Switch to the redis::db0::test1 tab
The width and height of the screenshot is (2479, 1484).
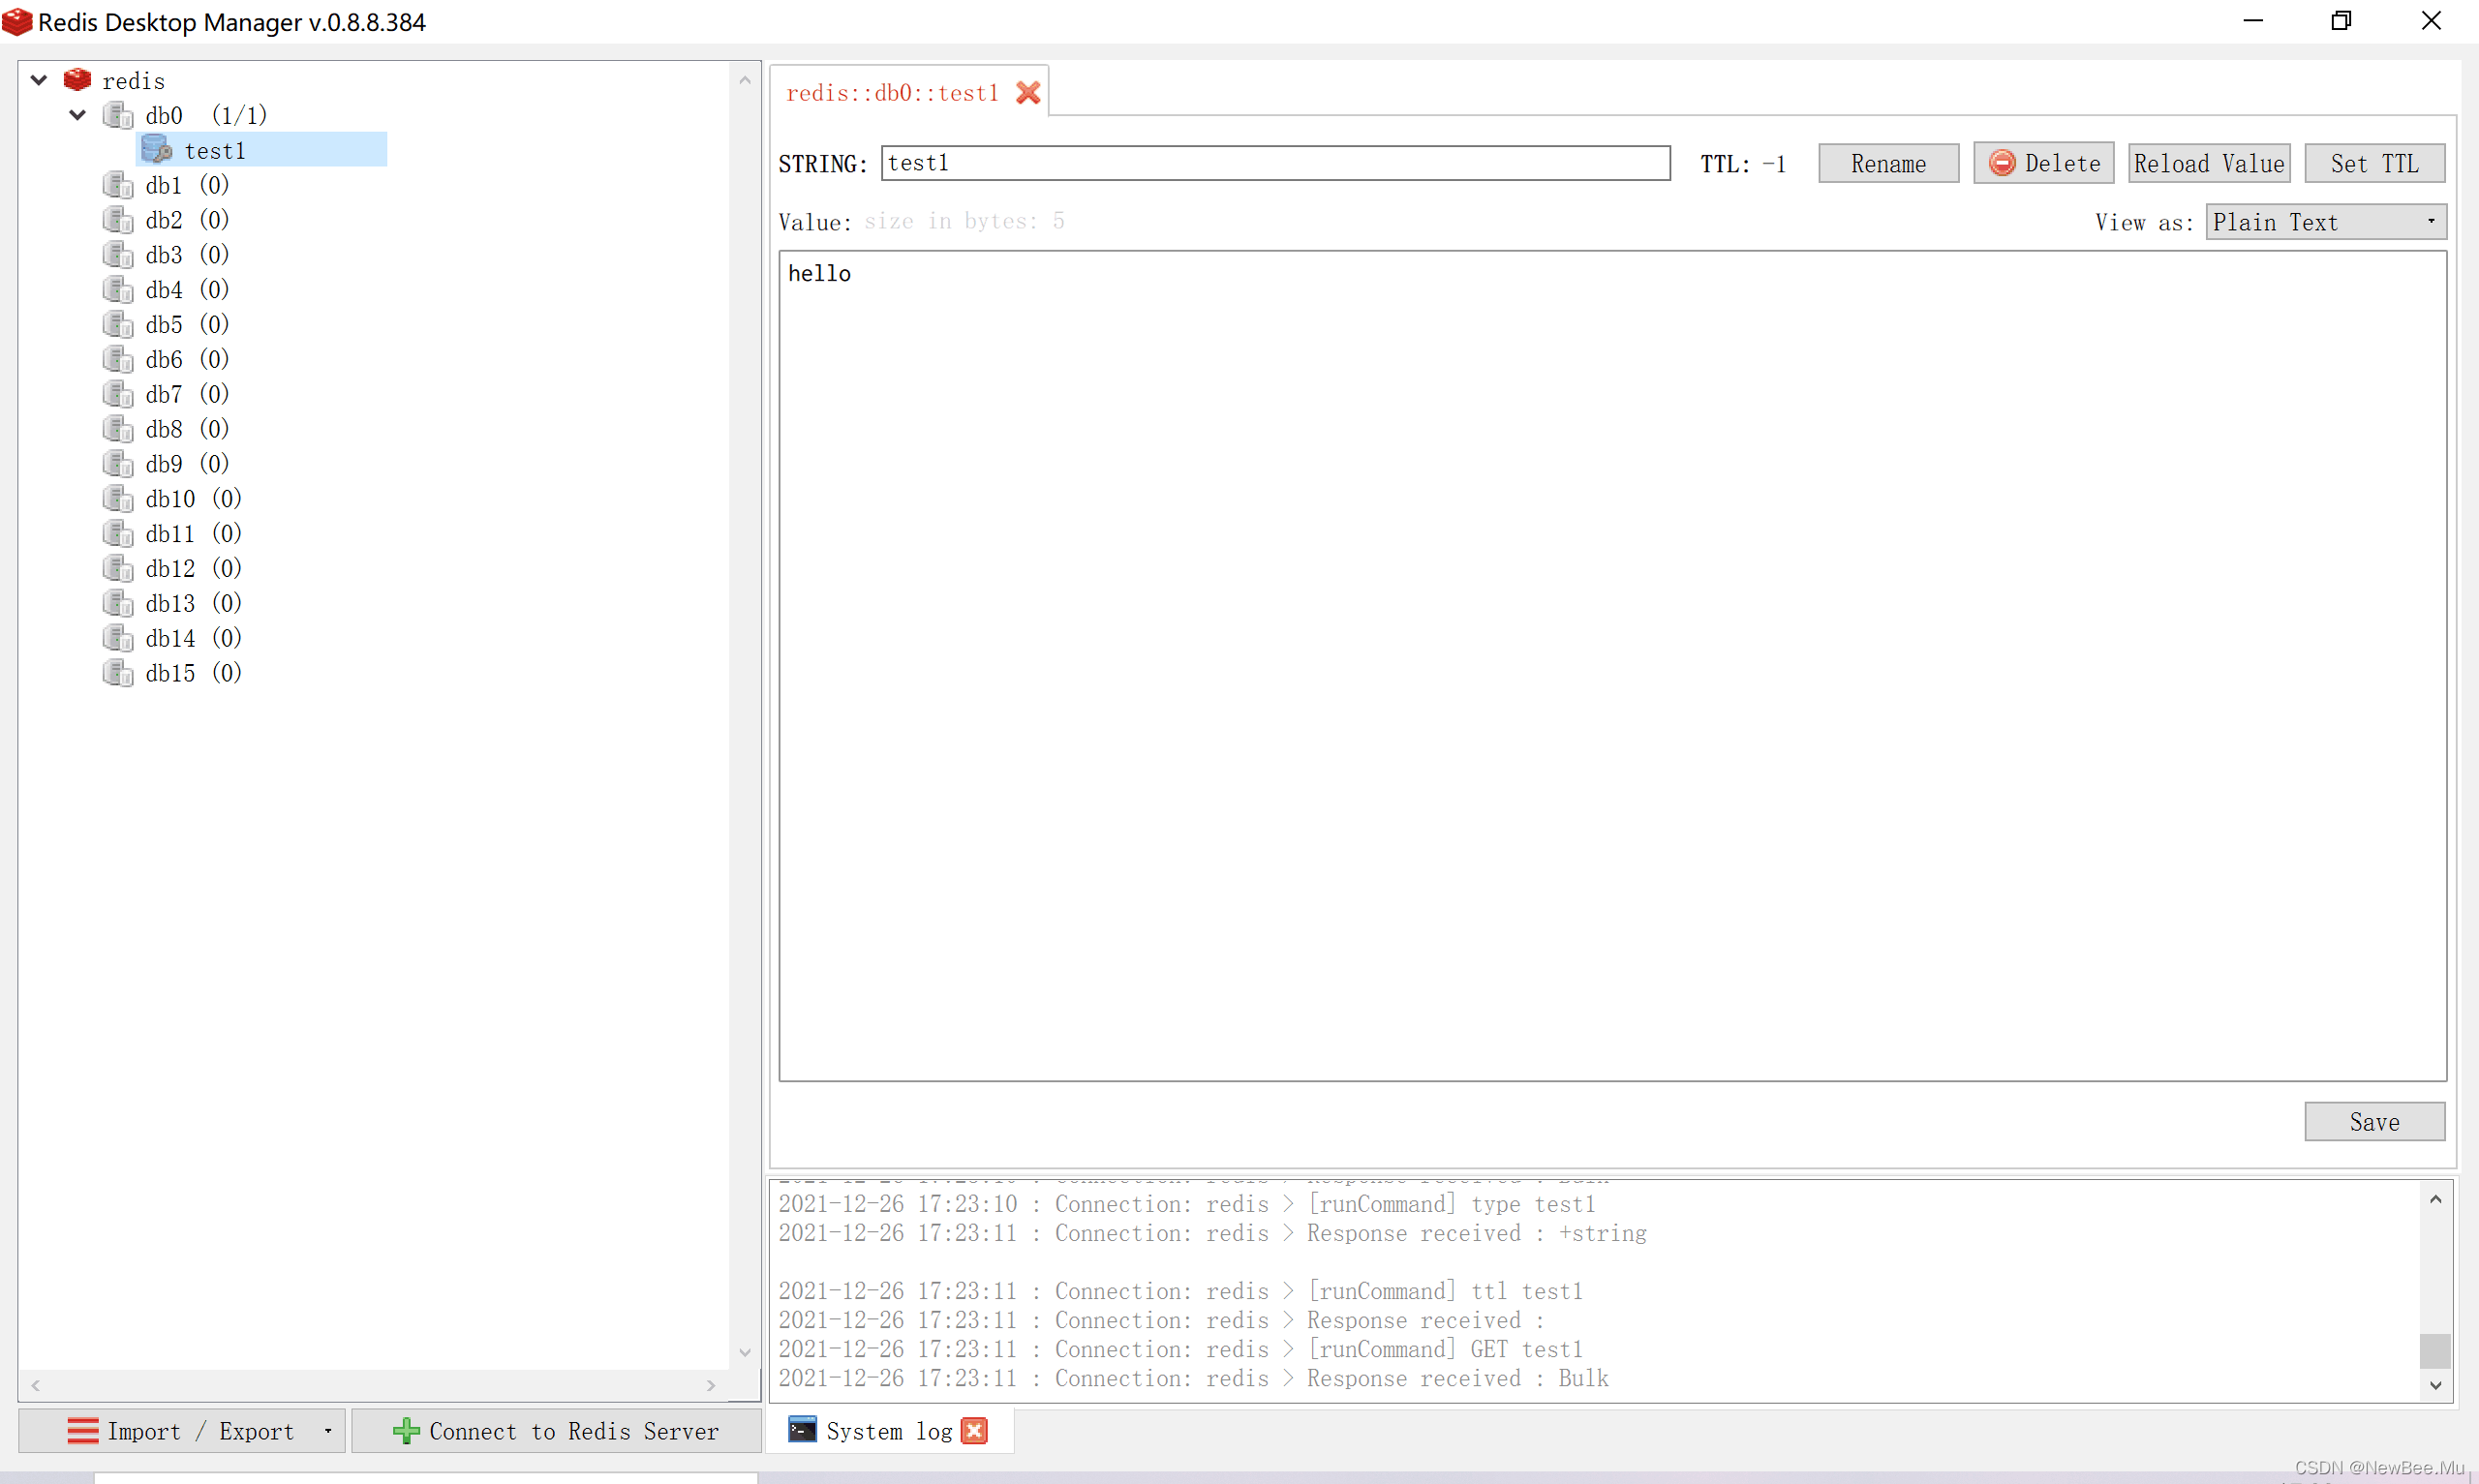click(x=892, y=93)
